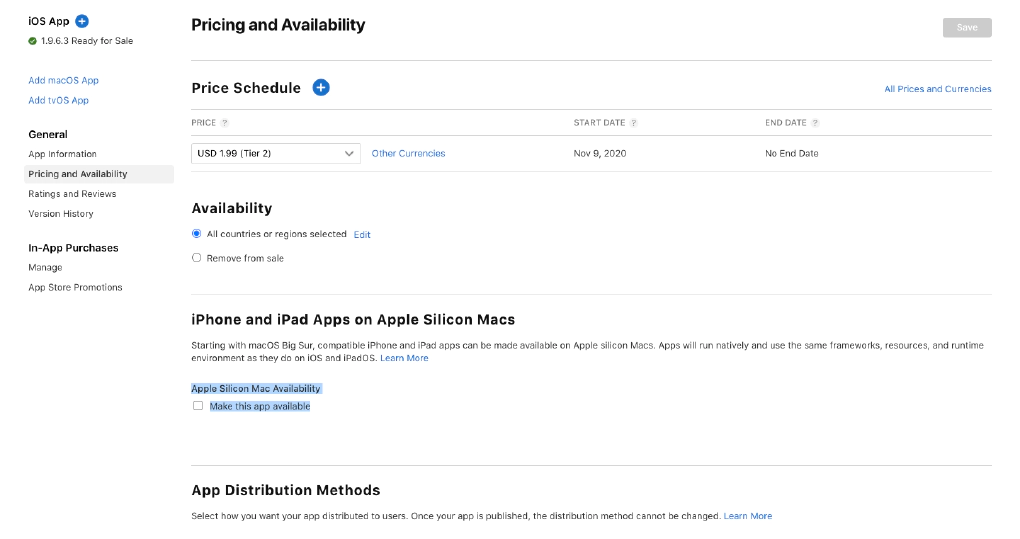Click Add macOS App link
The height and width of the screenshot is (539, 1020).
tap(64, 80)
